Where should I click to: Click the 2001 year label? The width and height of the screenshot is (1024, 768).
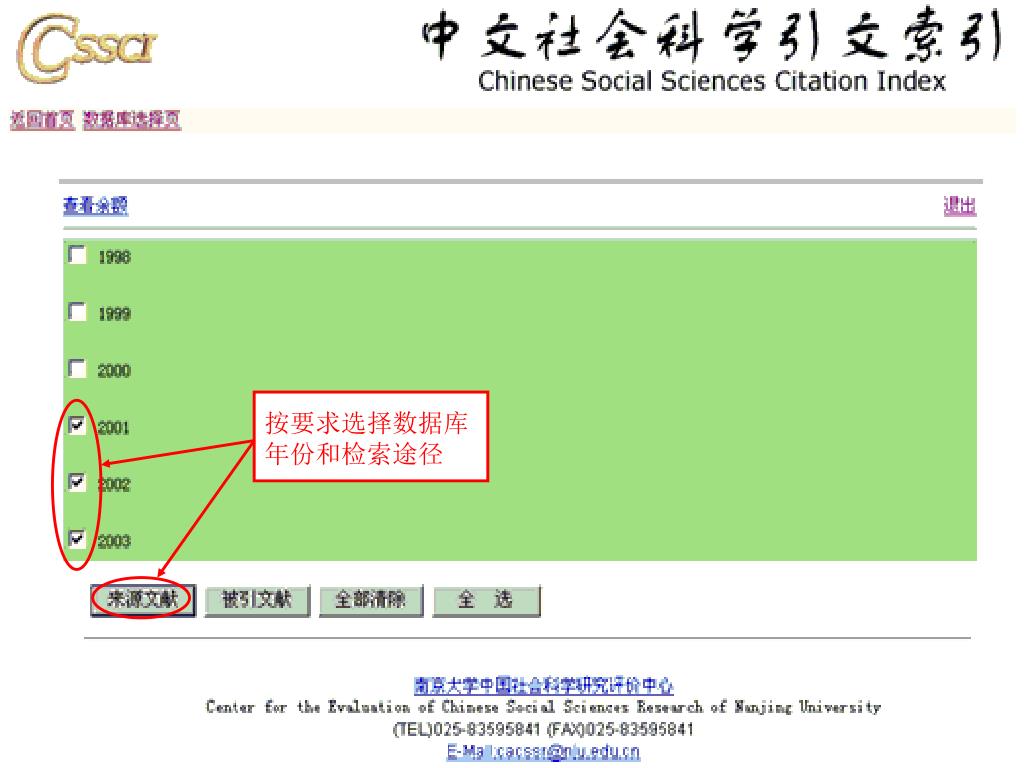114,428
